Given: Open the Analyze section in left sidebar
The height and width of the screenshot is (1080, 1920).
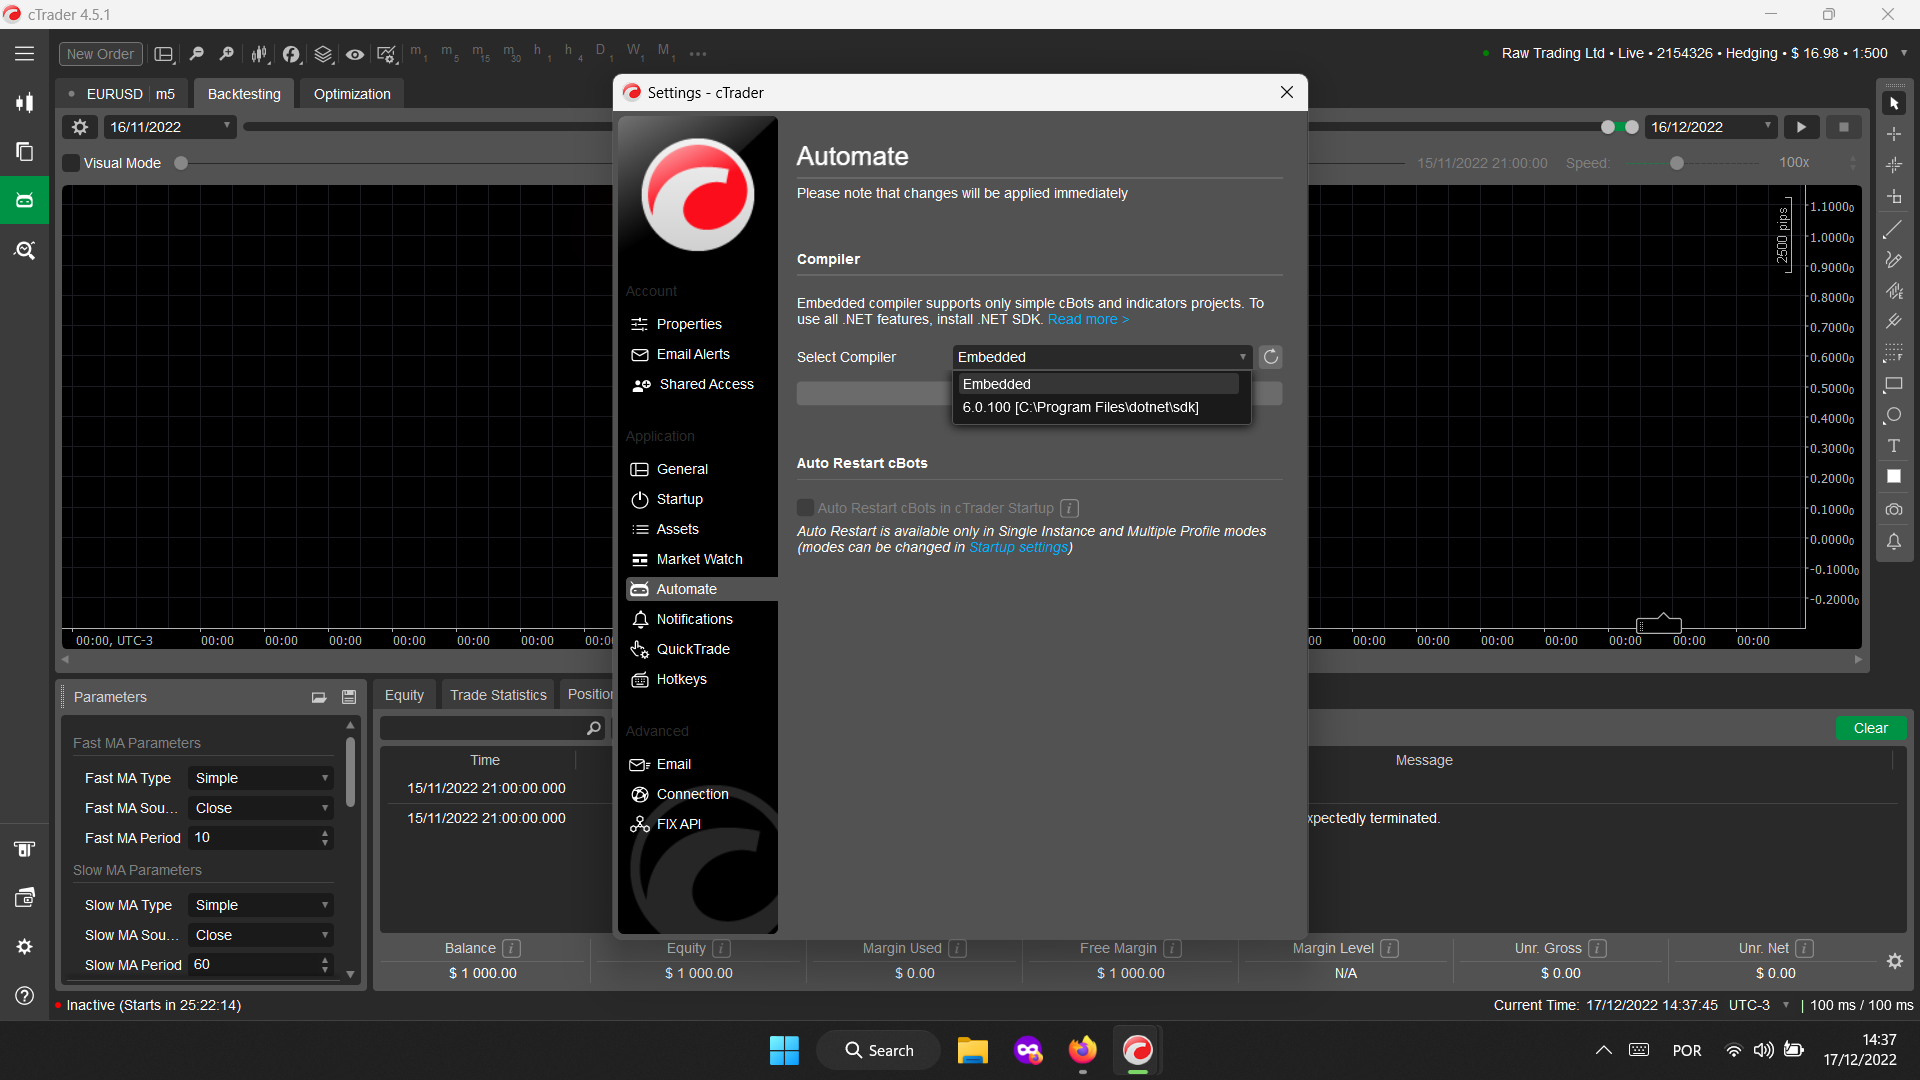Looking at the screenshot, I should 24,250.
